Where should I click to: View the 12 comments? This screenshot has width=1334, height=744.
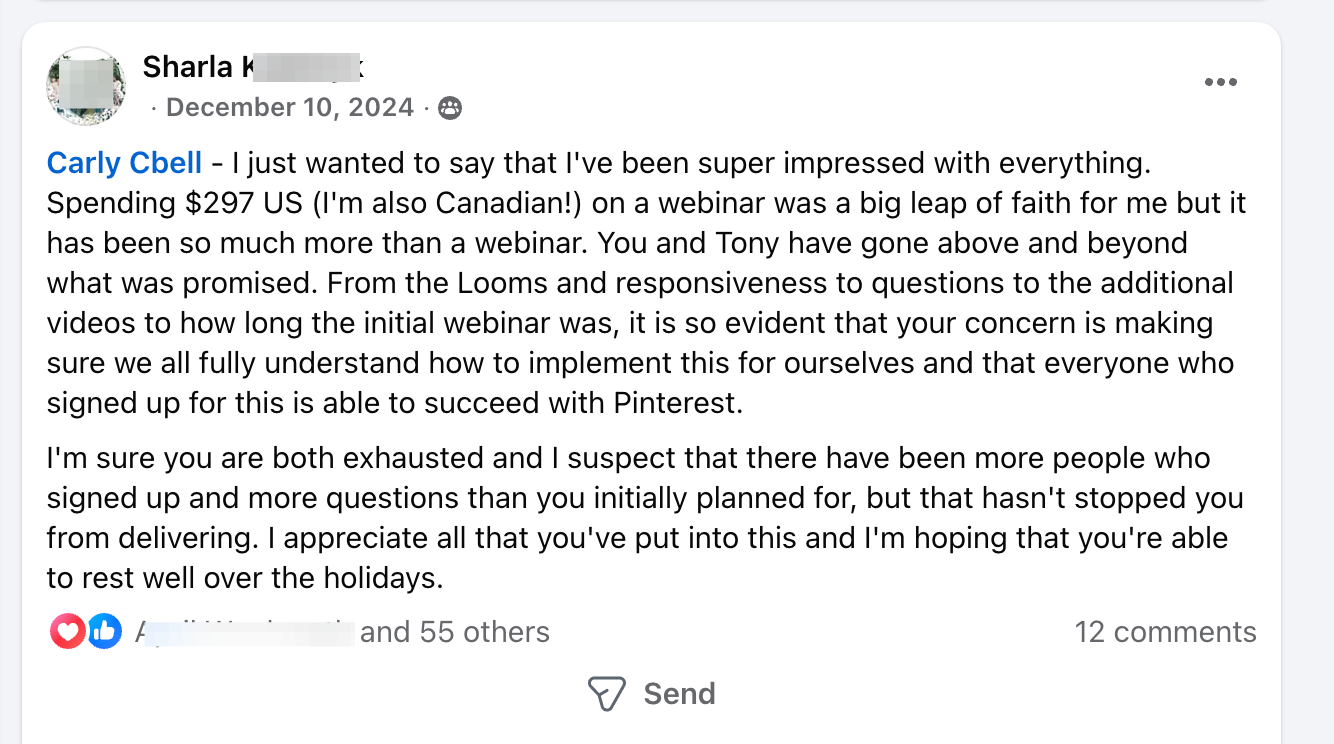[x=1165, y=632]
